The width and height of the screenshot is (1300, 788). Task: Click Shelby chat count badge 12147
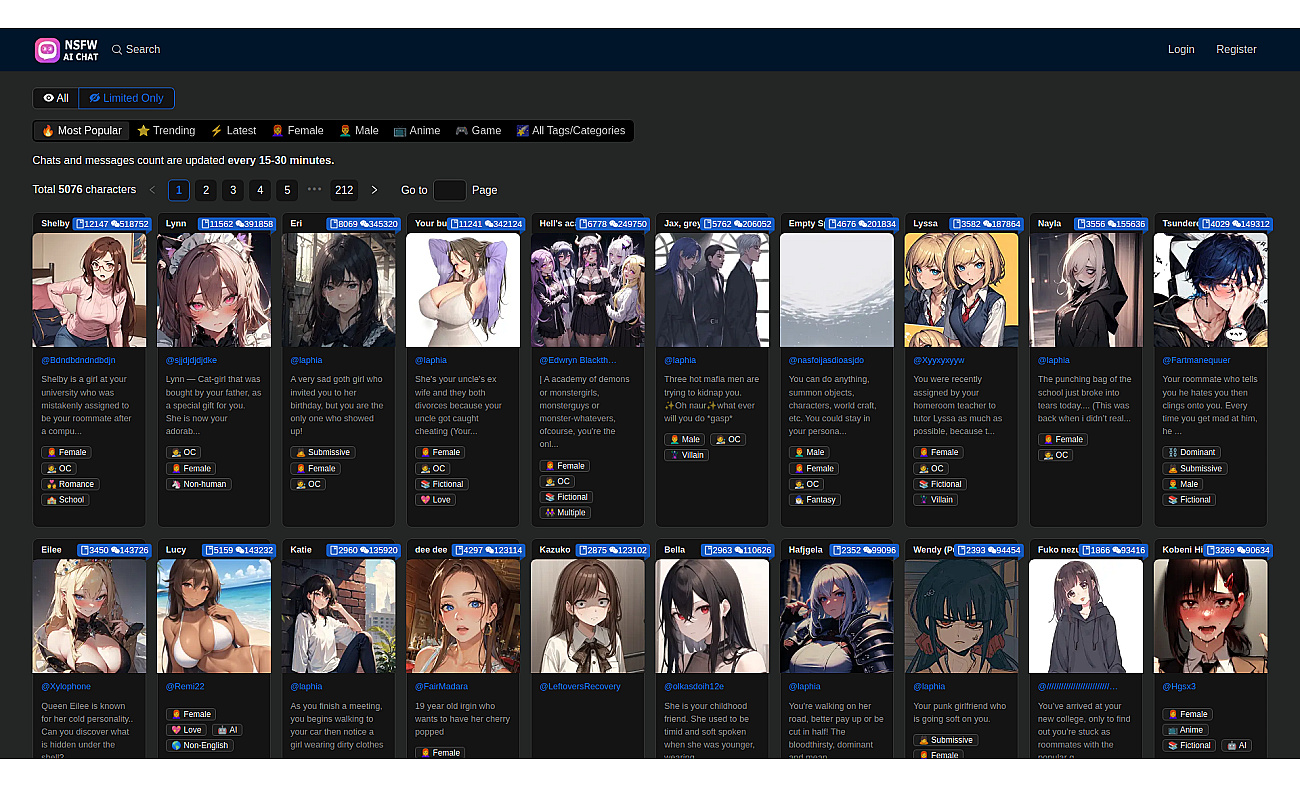[x=93, y=224]
